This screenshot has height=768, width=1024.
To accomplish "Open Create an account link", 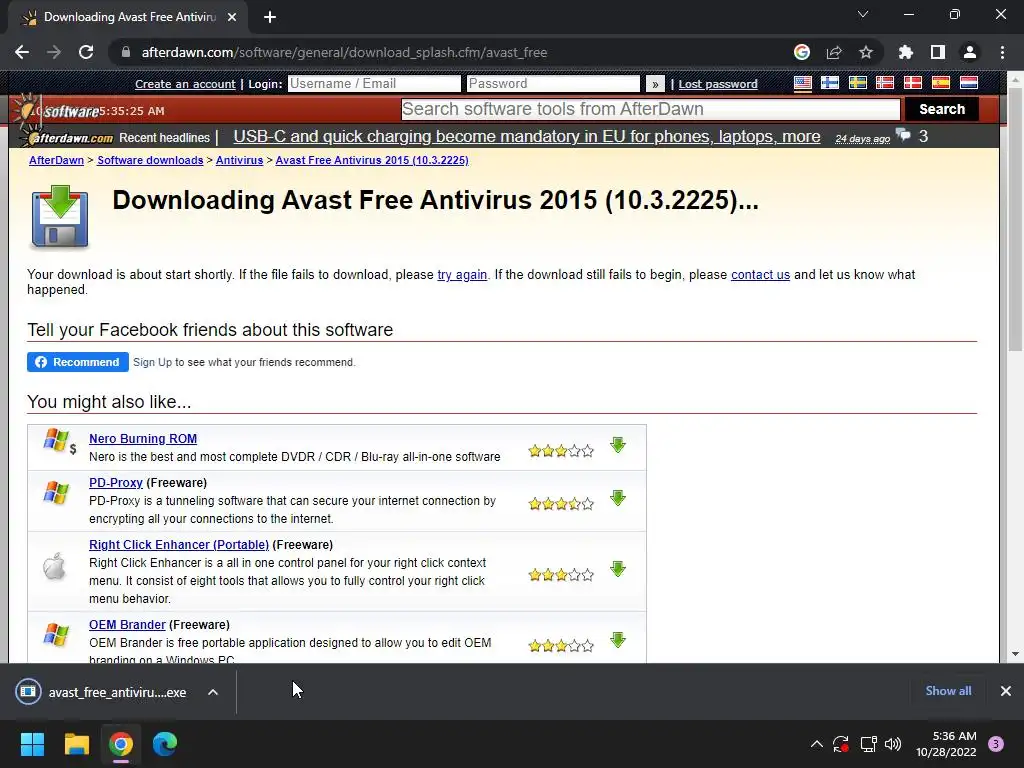I will (x=185, y=84).
